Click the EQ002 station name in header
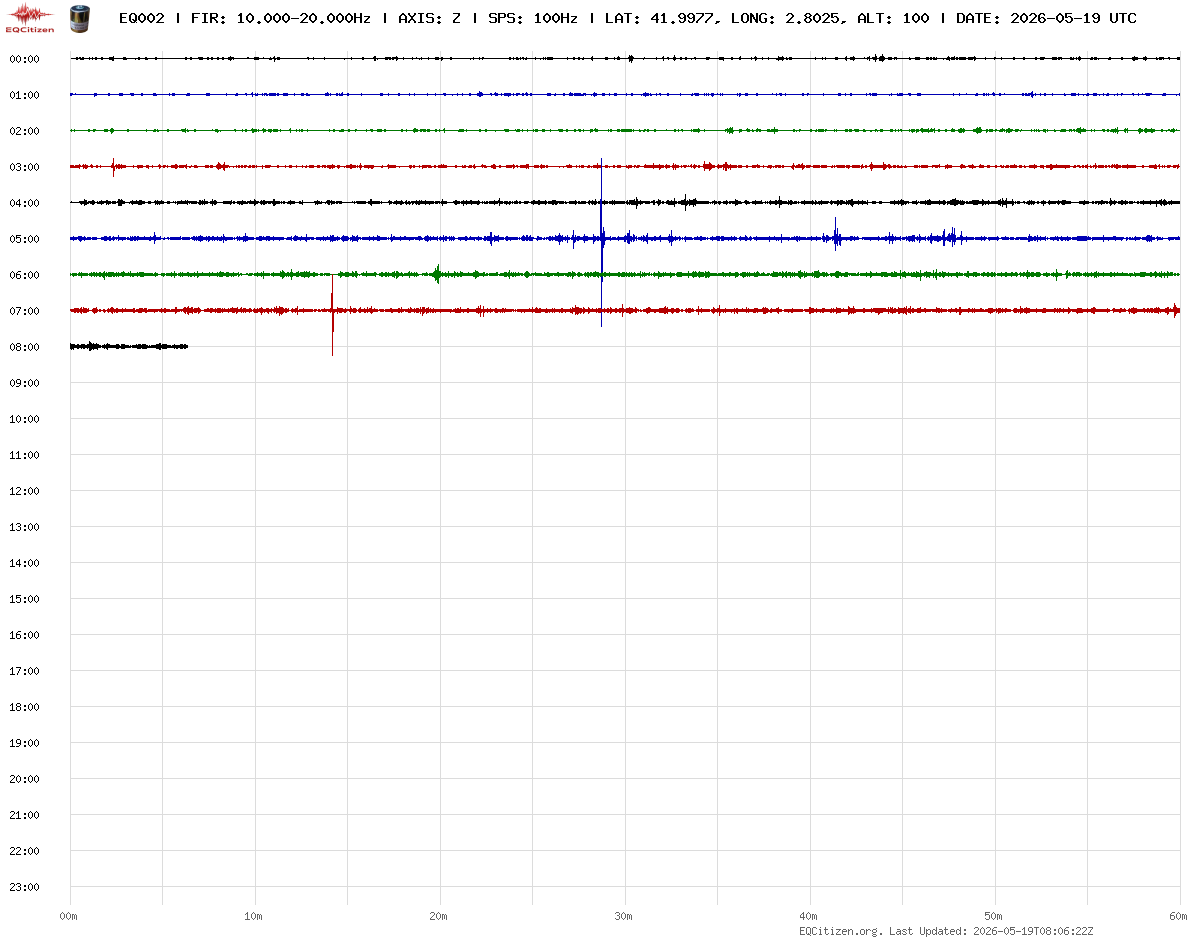1200x940 pixels. 142,18
